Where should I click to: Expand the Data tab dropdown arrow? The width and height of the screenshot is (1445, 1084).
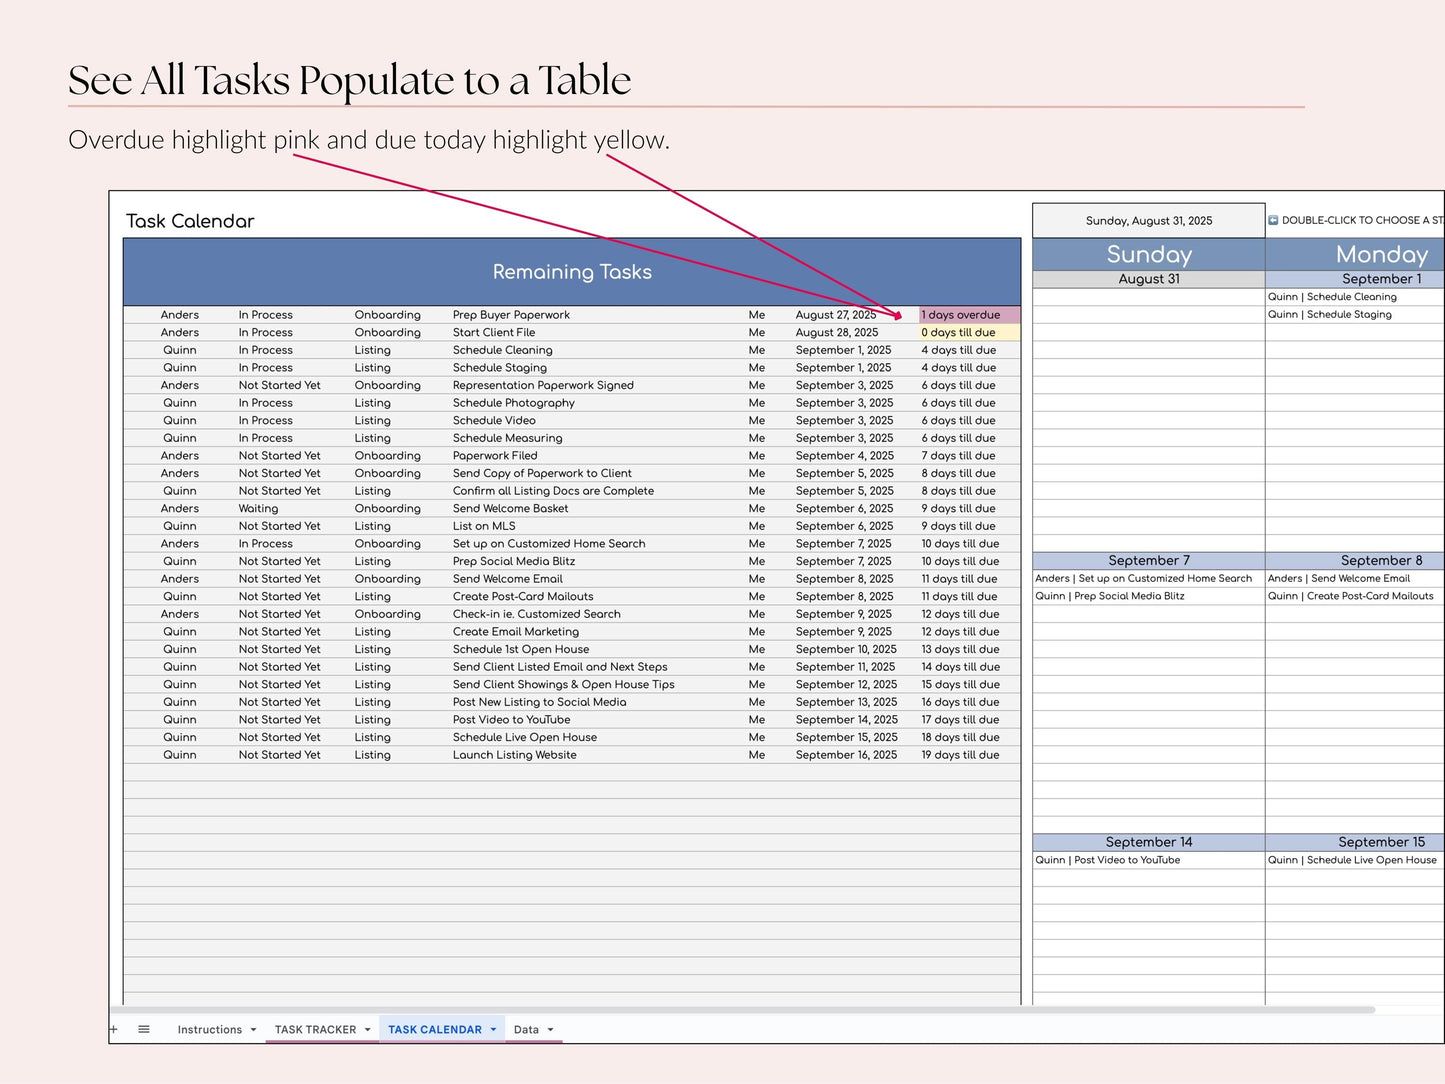point(550,1030)
